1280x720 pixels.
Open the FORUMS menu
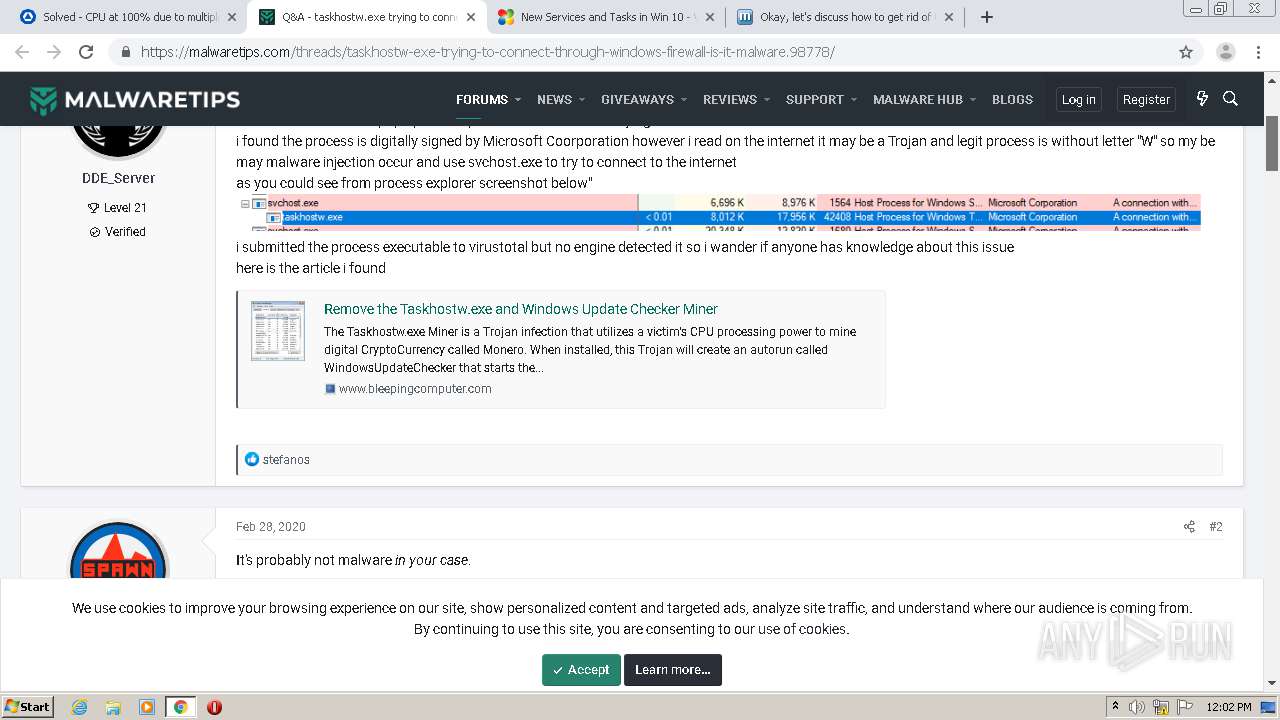(x=482, y=99)
